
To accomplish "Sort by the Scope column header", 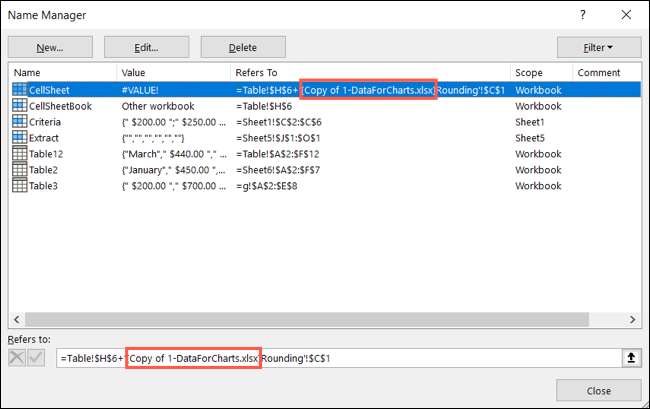I will pyautogui.click(x=529, y=73).
